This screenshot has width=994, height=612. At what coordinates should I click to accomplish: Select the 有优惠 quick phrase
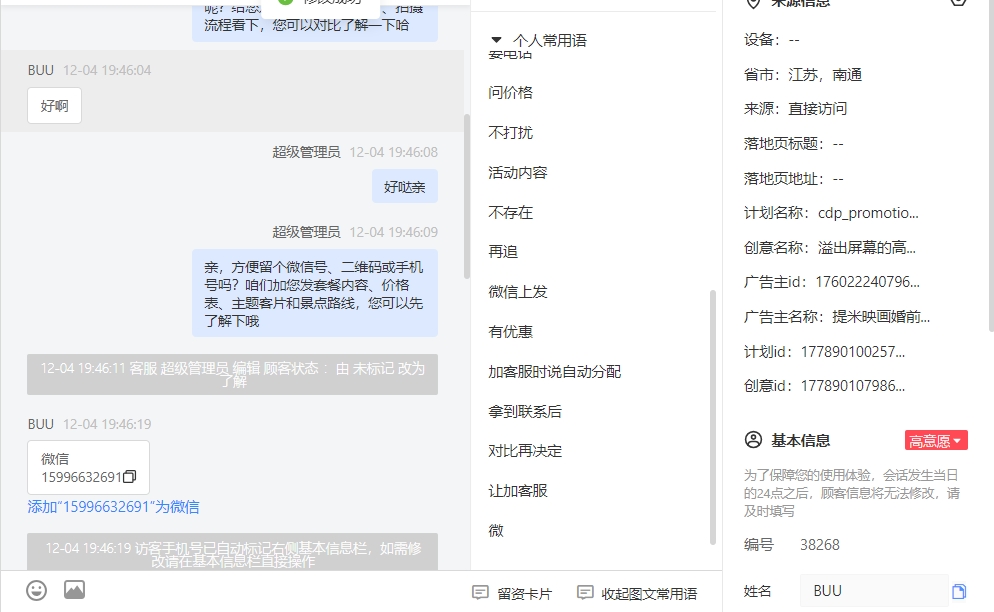(x=510, y=332)
